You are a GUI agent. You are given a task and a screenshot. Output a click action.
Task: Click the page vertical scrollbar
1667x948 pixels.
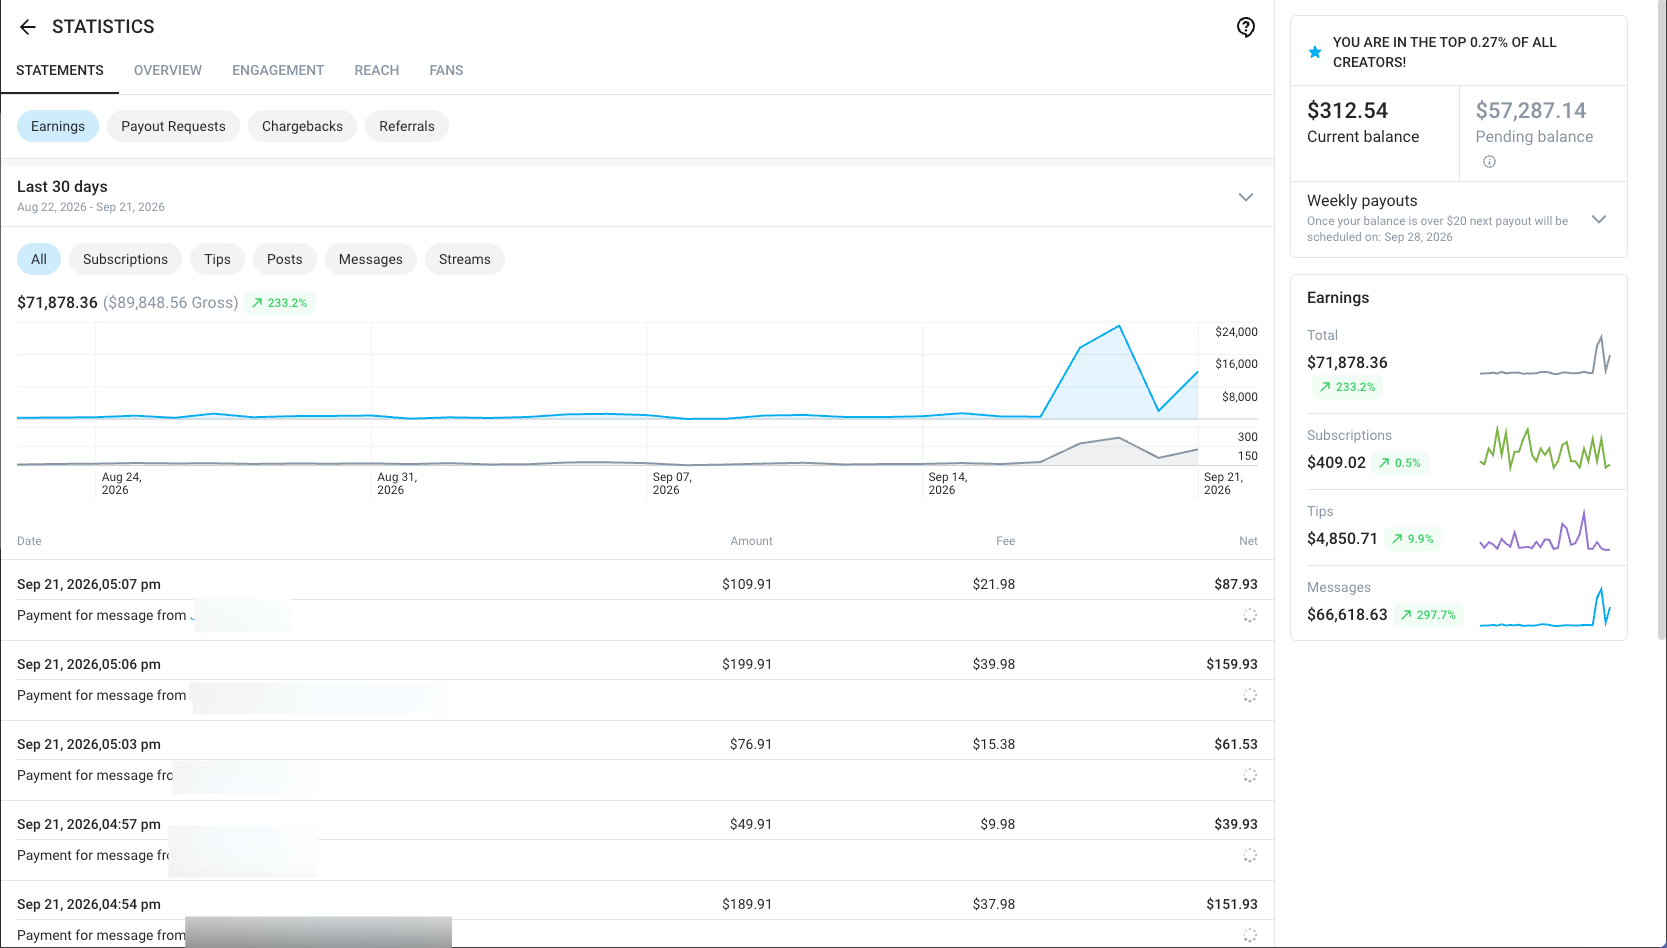click(x=1662, y=320)
